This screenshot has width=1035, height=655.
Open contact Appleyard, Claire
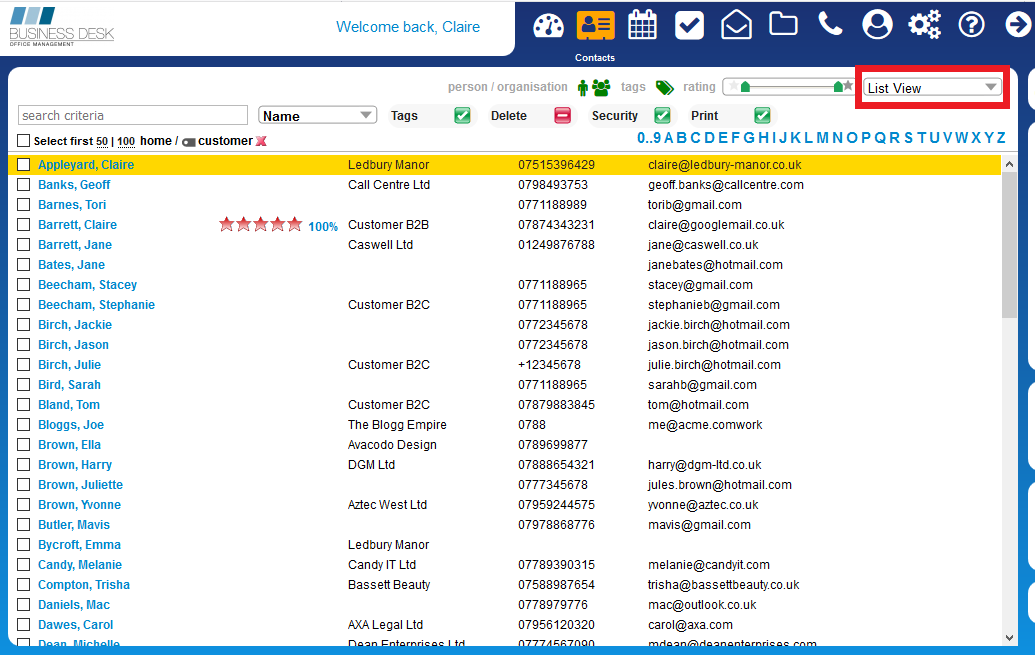click(86, 164)
